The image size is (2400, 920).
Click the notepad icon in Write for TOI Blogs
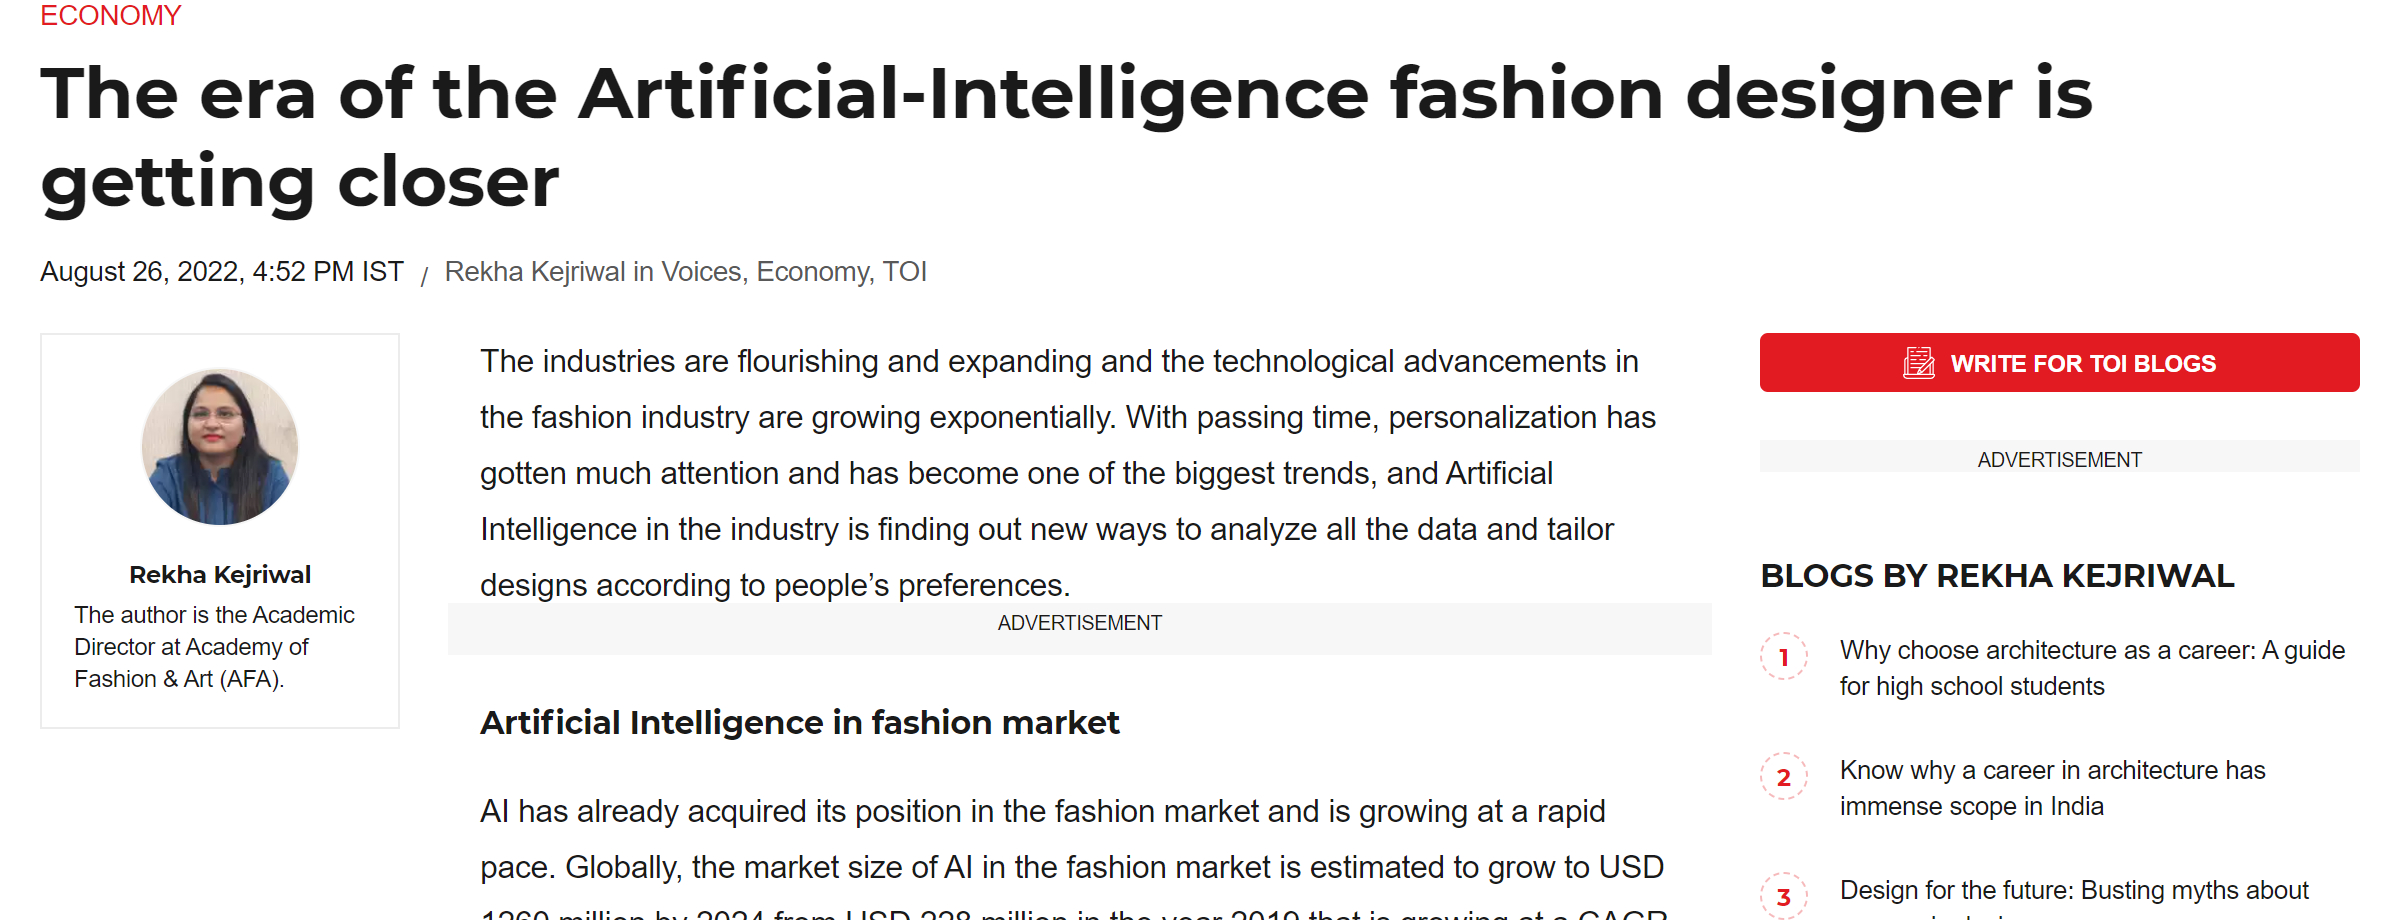(x=1918, y=363)
